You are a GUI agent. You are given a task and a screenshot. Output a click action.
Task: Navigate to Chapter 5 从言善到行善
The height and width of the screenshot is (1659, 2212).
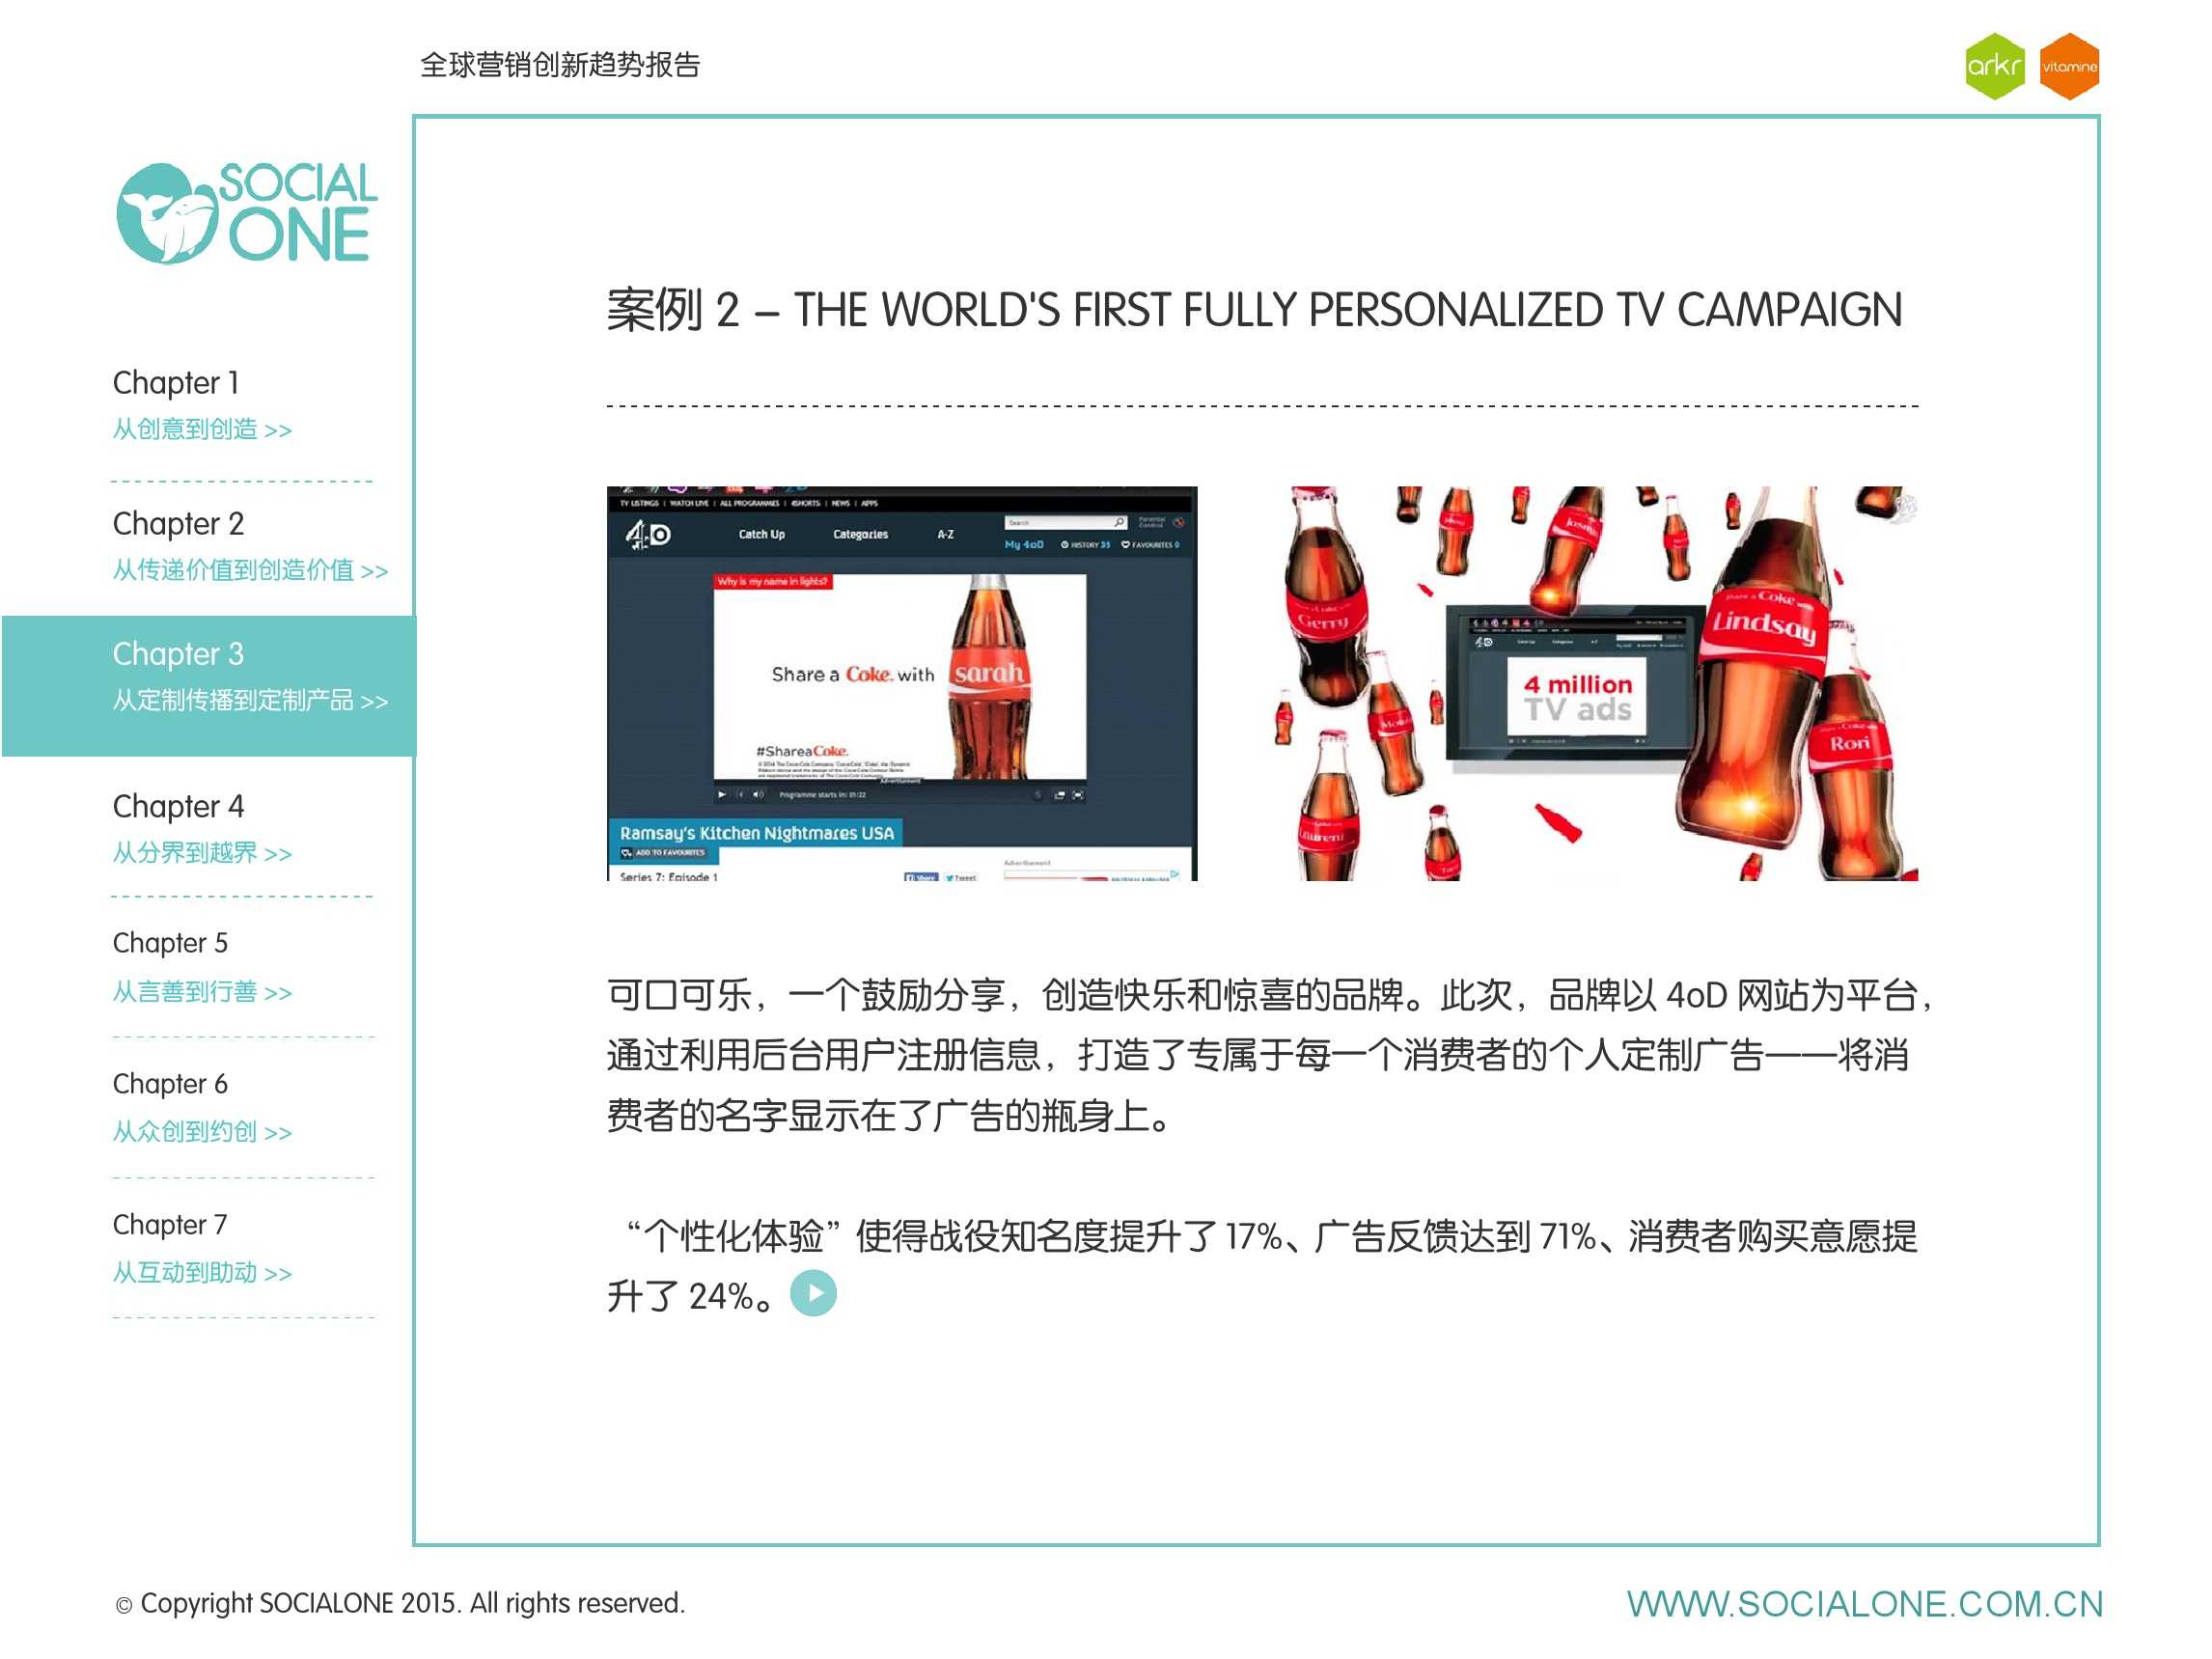201,992
